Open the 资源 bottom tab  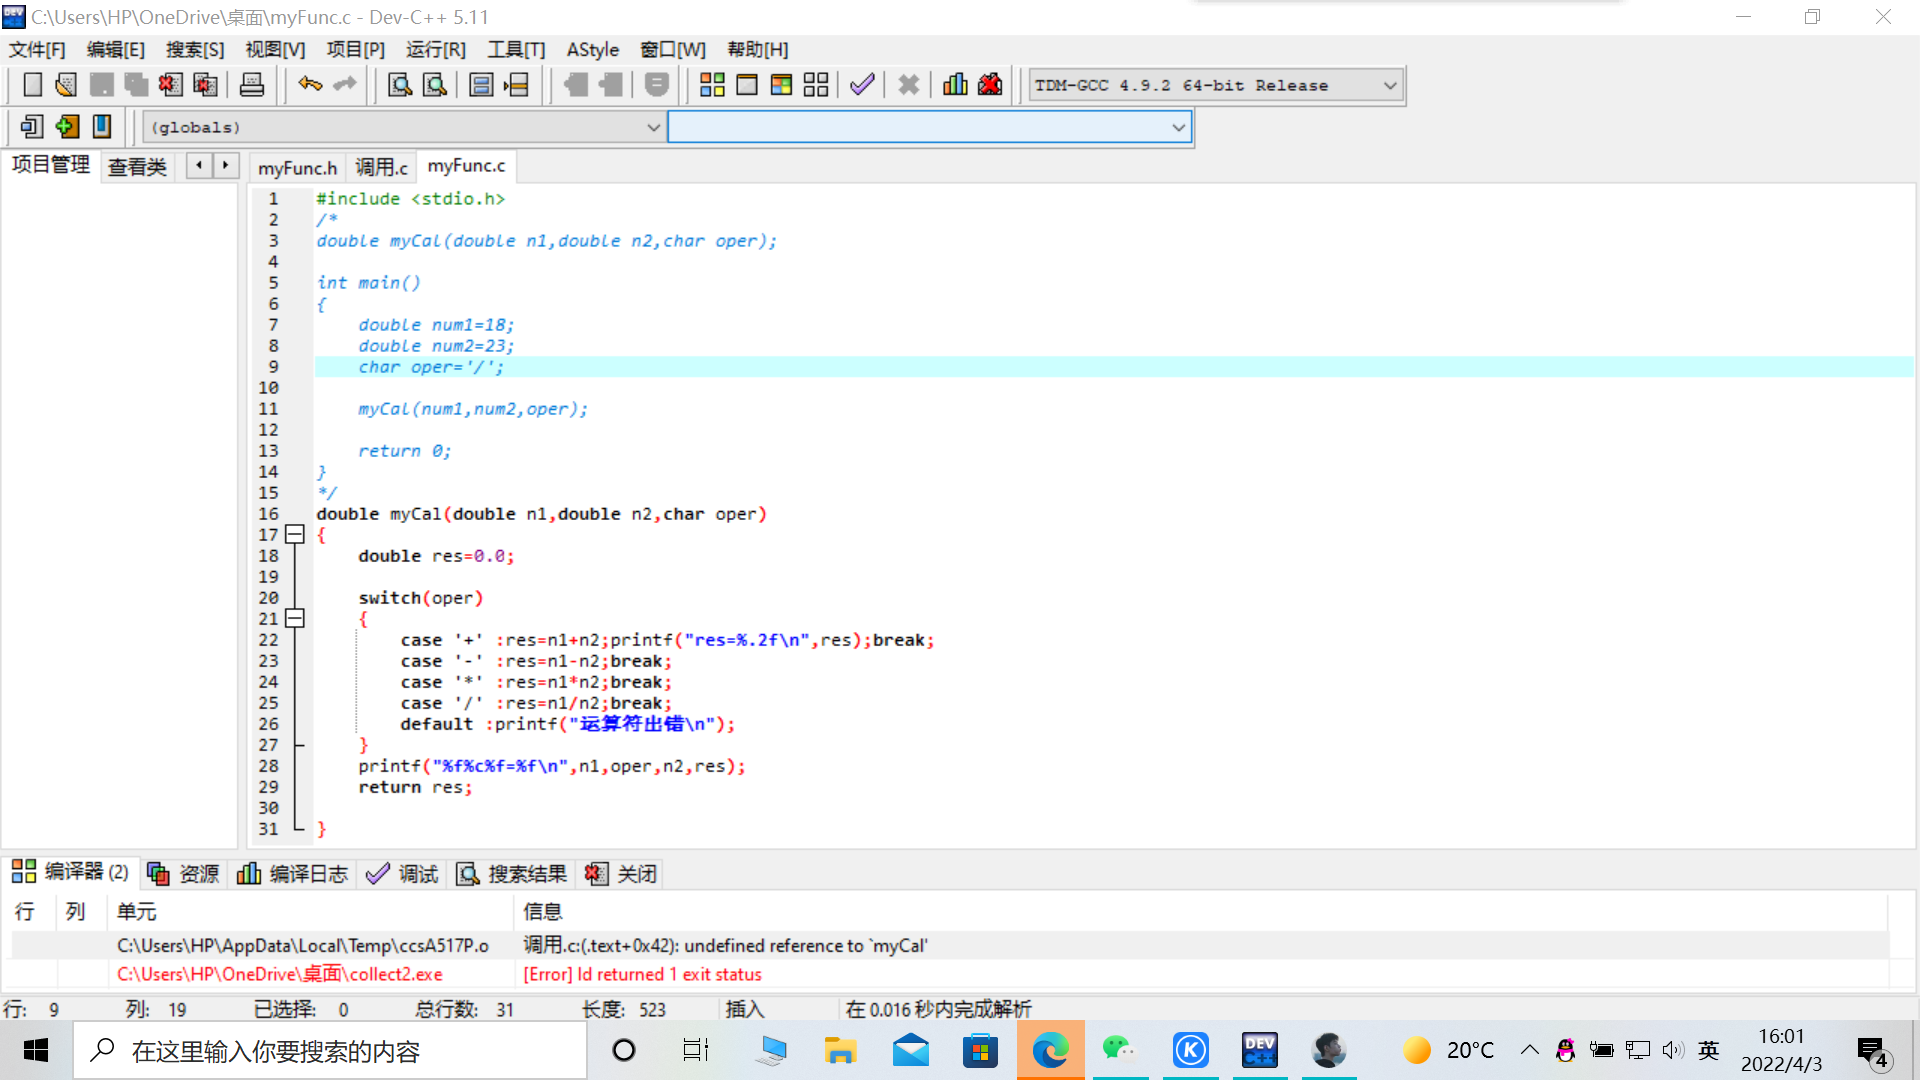click(184, 874)
